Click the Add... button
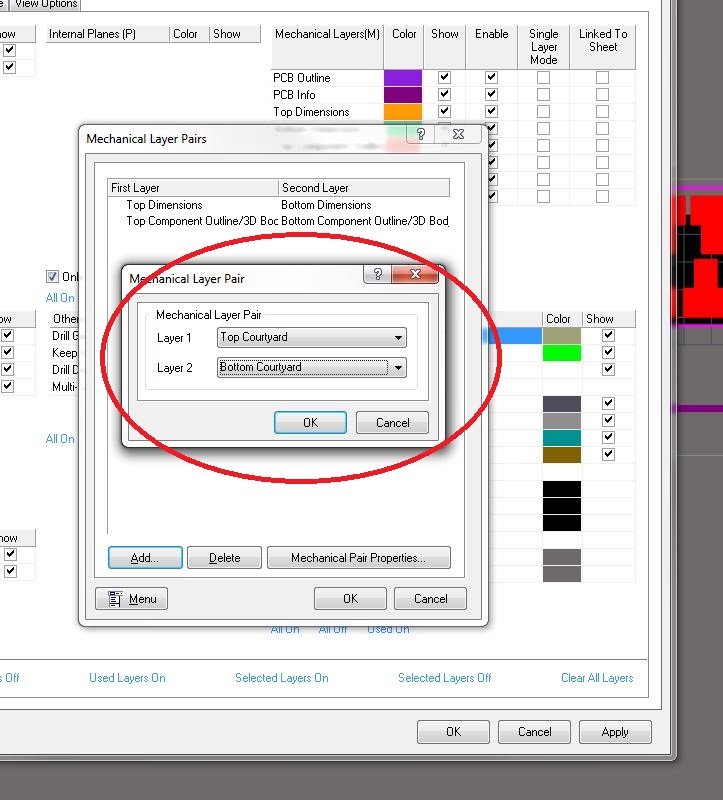This screenshot has height=800, width=723. tap(145, 558)
